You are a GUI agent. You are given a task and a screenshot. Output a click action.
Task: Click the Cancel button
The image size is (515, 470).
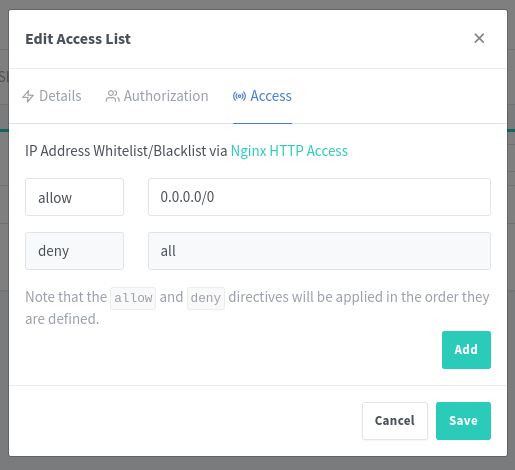coord(395,421)
